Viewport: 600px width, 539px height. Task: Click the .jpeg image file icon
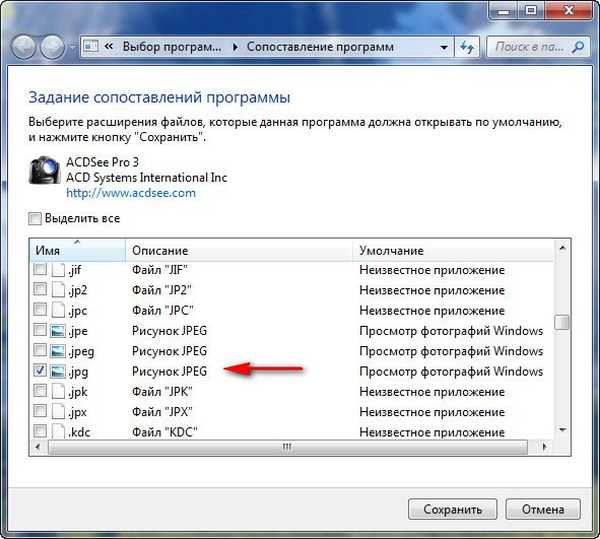click(x=58, y=351)
